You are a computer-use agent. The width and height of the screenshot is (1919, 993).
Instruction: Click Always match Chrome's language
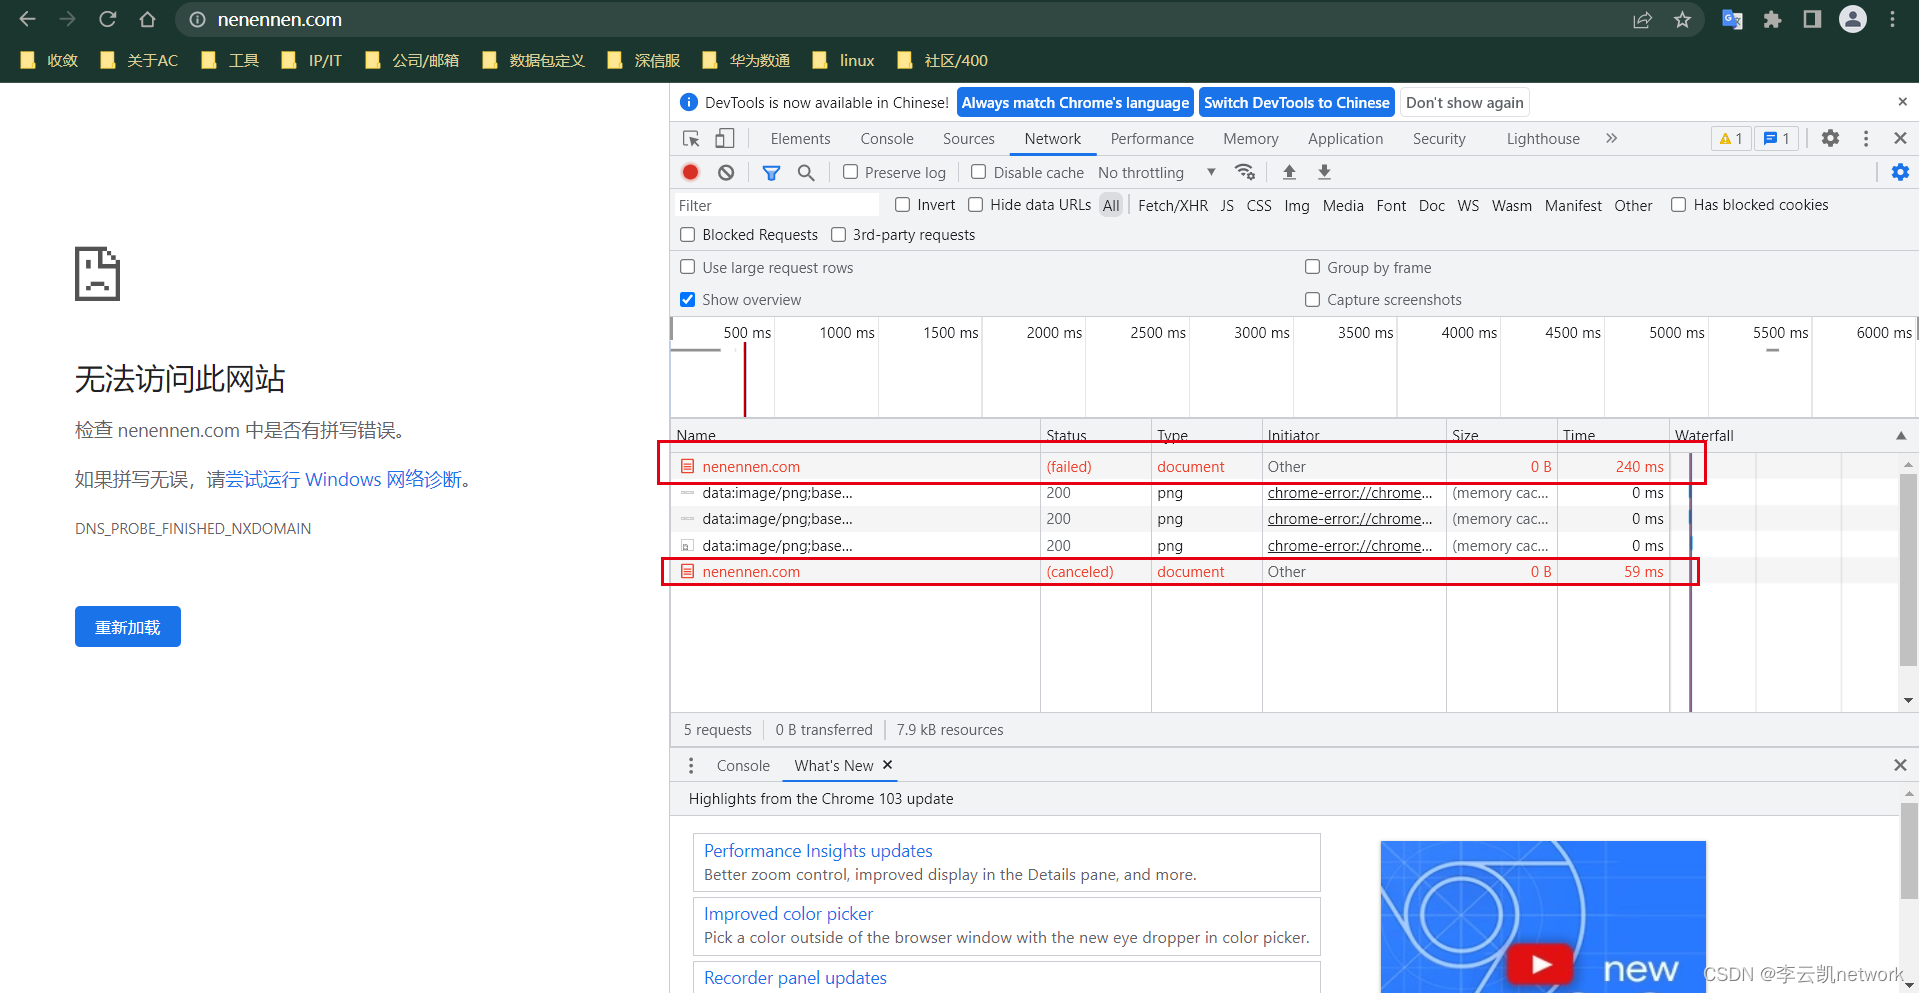(1075, 102)
